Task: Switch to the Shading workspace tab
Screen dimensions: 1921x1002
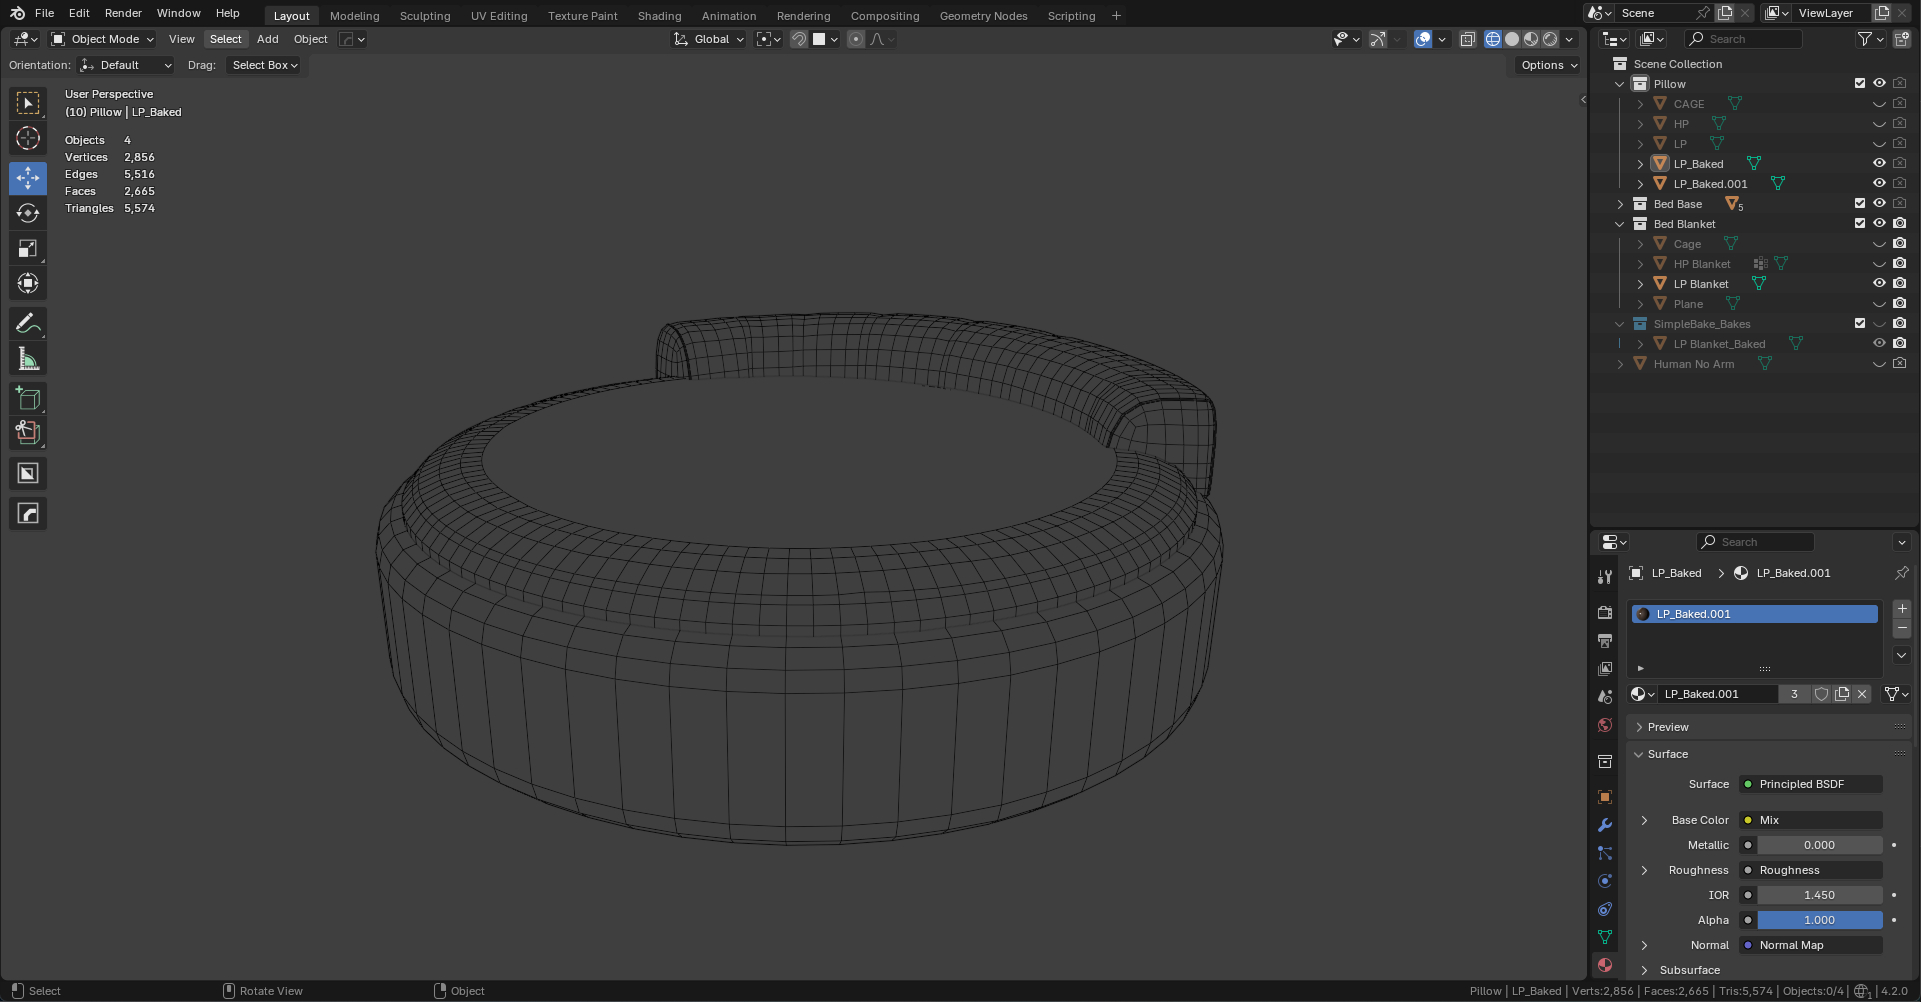Action: click(659, 16)
